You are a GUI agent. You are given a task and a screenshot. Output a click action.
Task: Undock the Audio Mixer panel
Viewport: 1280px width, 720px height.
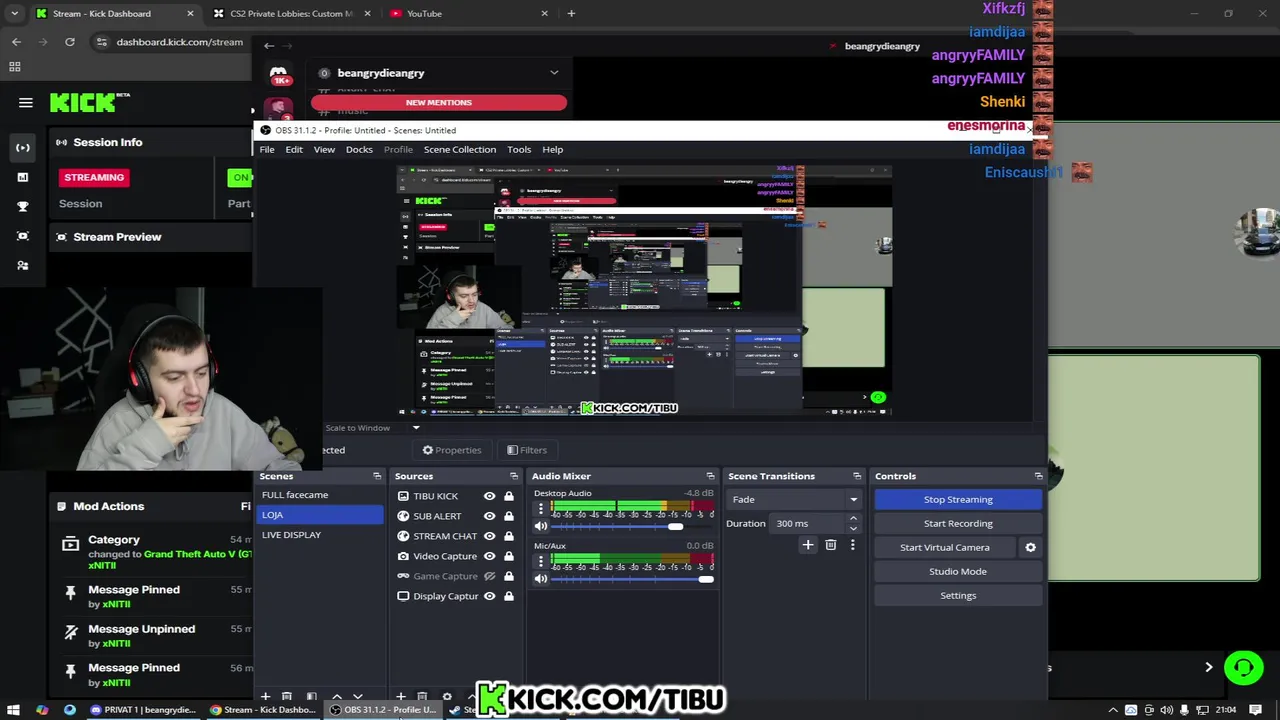710,476
